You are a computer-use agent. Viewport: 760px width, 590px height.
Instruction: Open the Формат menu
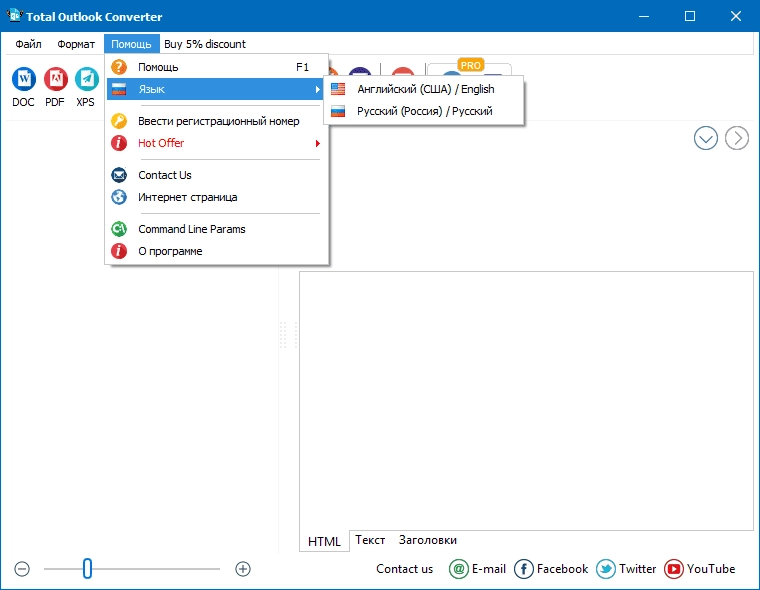click(76, 44)
